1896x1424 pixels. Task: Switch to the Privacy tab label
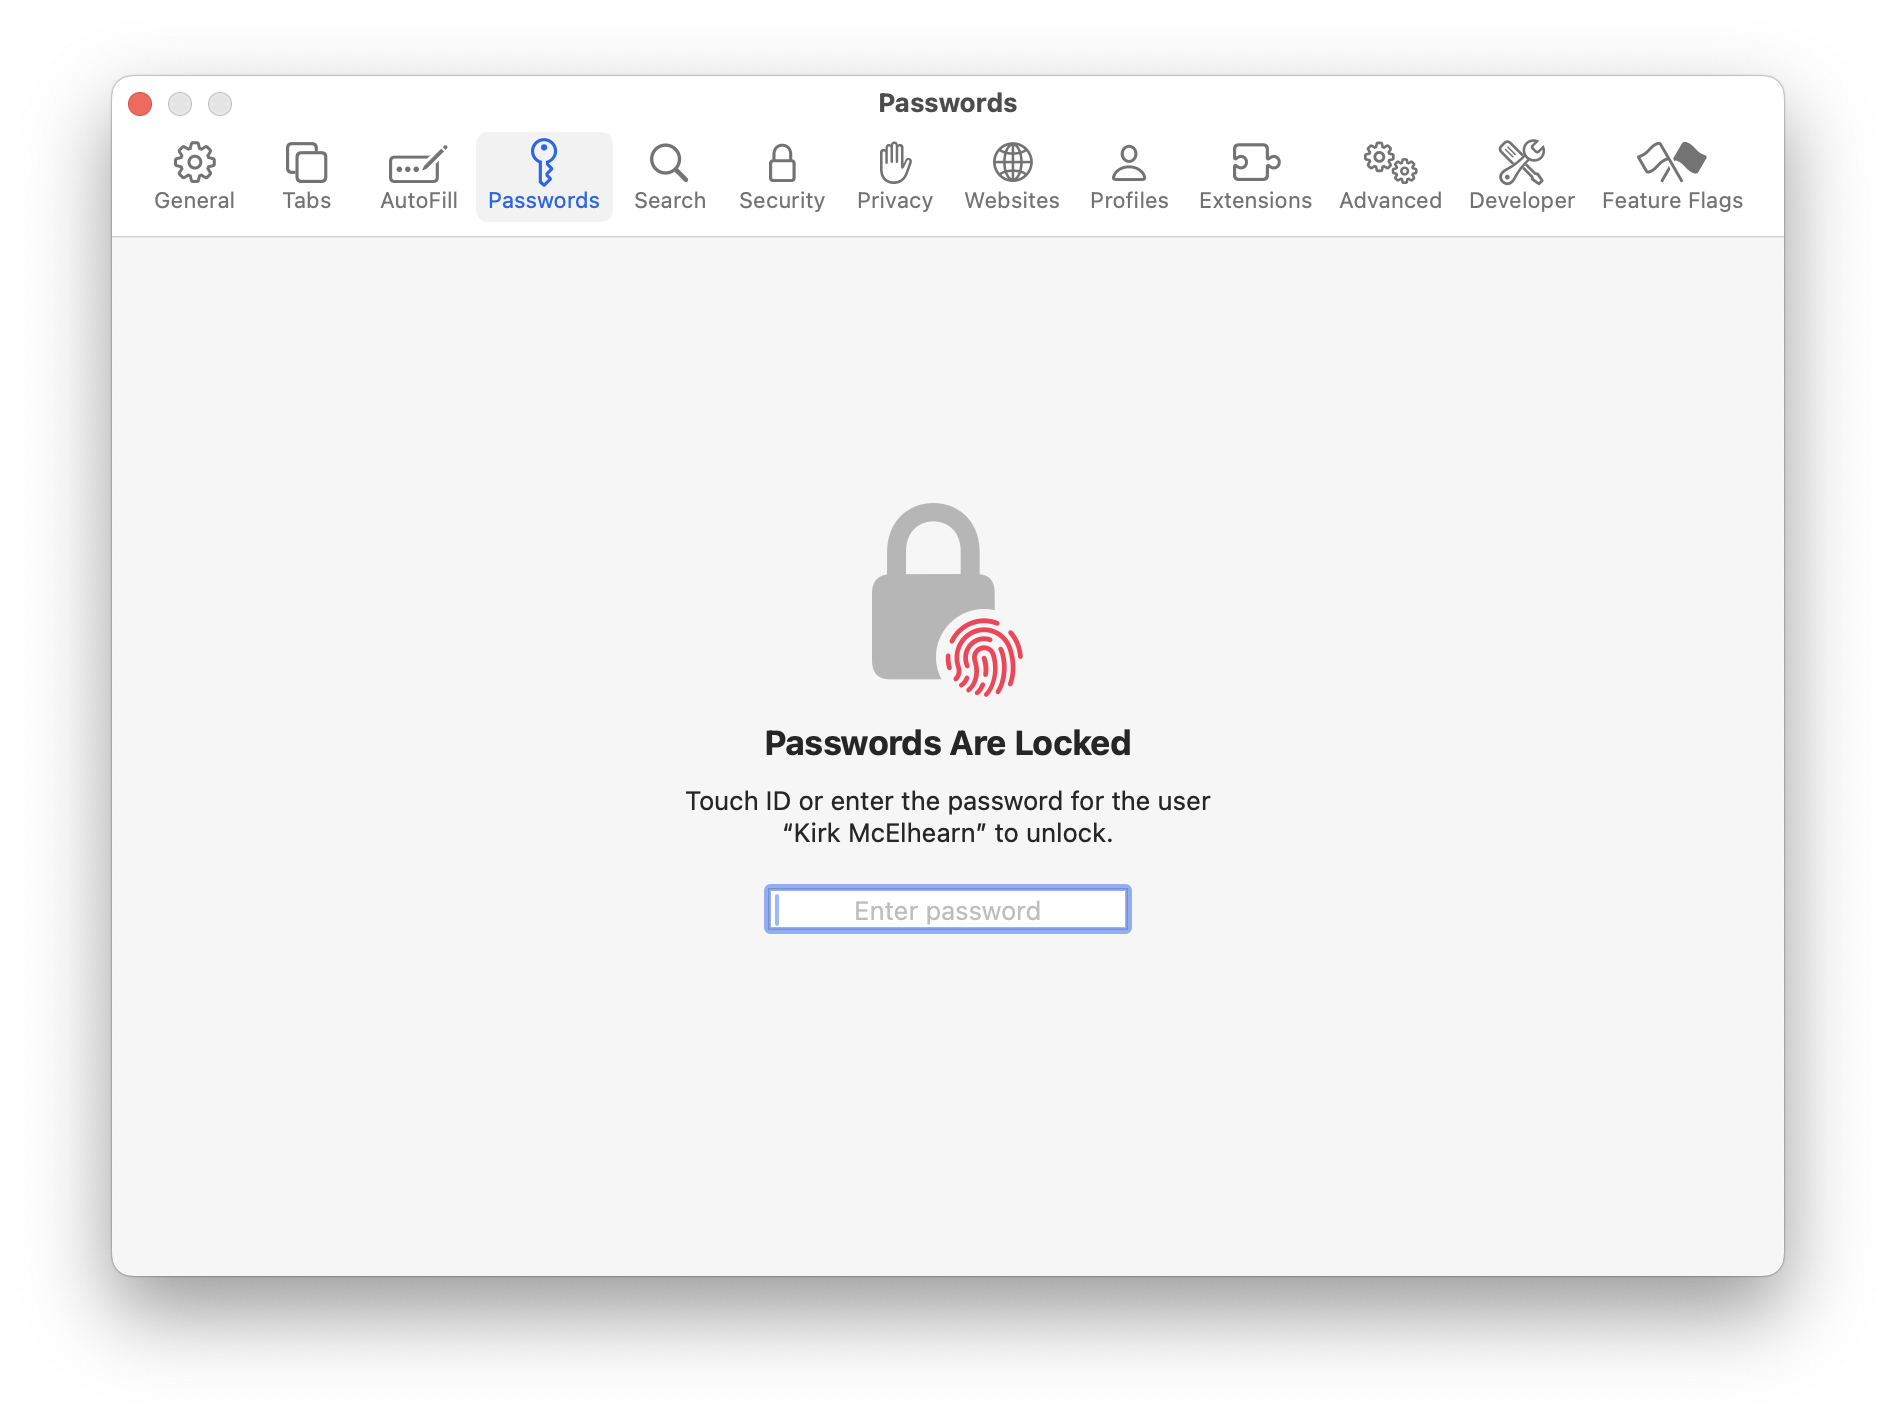[x=895, y=201]
